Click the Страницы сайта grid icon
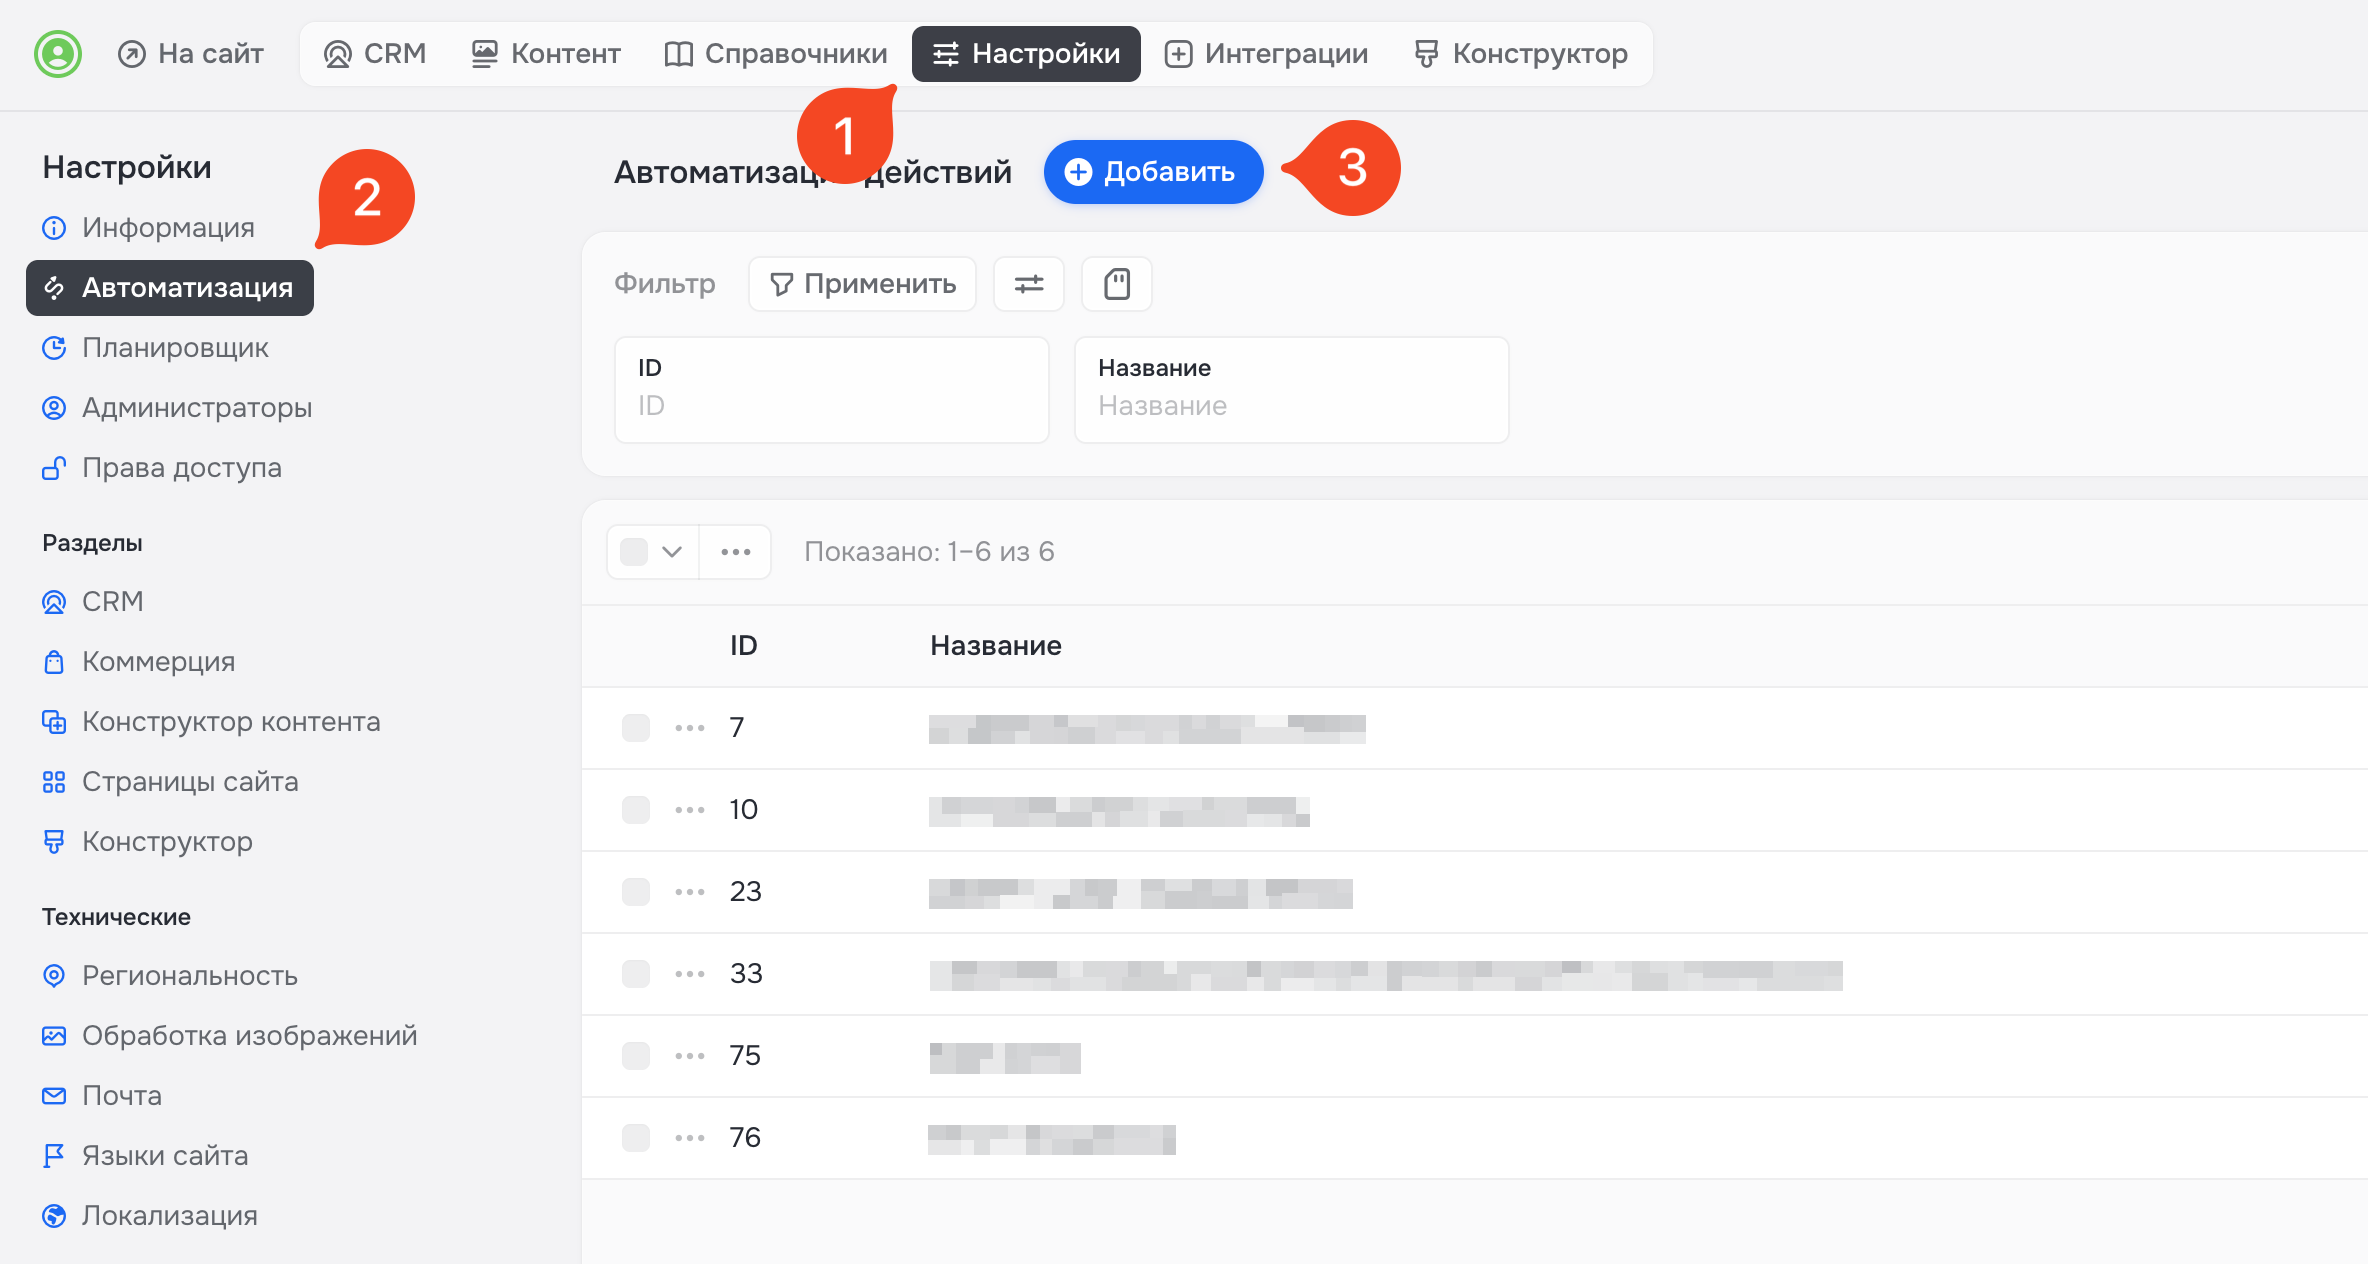The image size is (2368, 1264). (x=54, y=782)
